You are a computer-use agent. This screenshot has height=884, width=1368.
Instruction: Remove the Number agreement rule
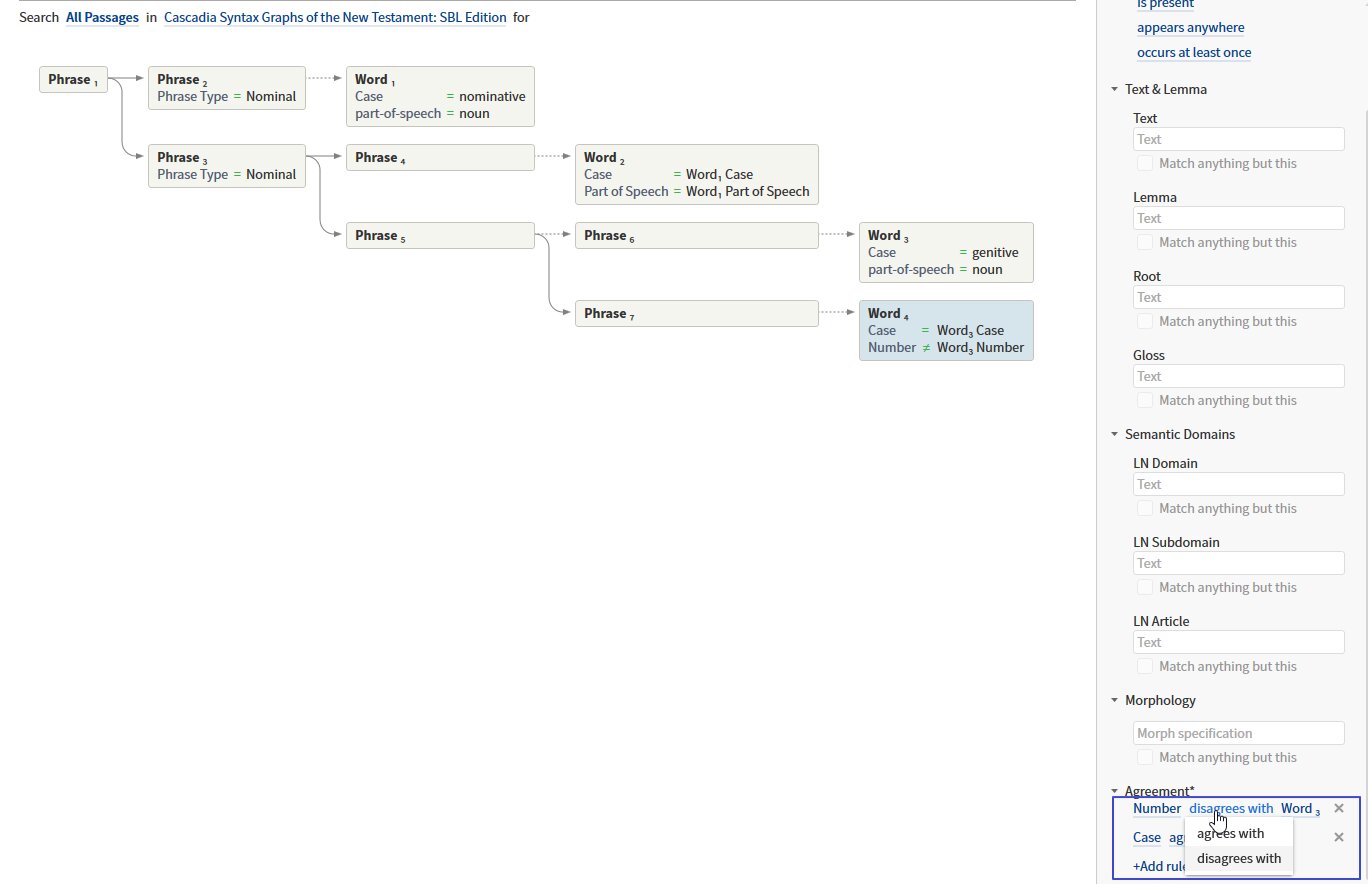click(x=1339, y=808)
